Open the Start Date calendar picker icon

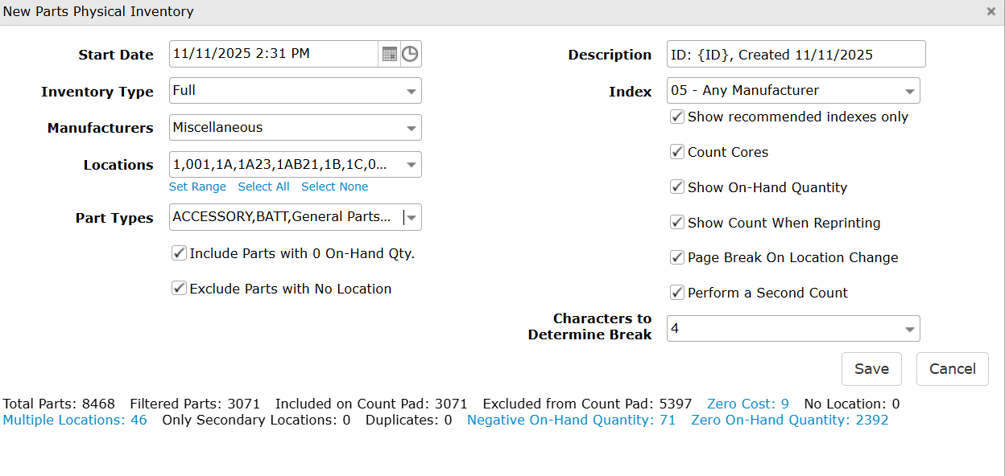[x=389, y=54]
